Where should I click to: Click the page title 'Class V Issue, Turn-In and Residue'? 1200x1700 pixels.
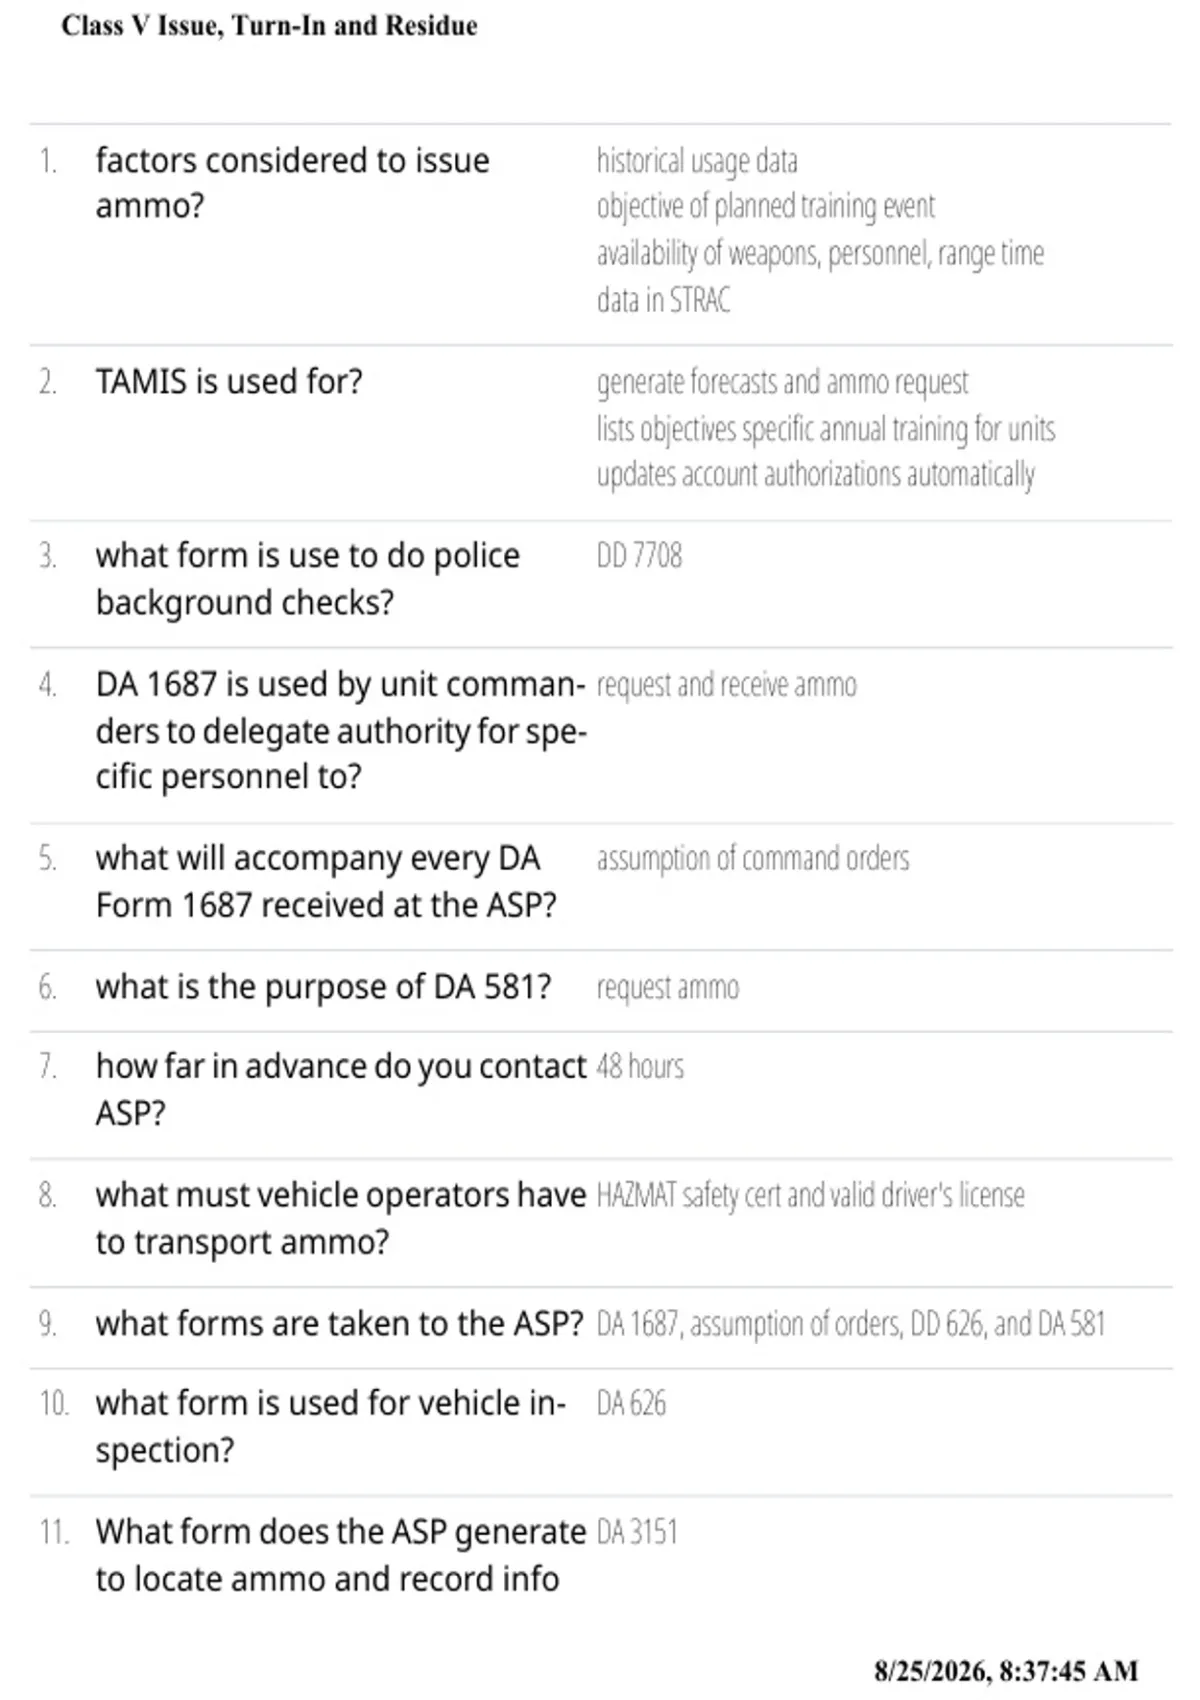click(x=269, y=26)
